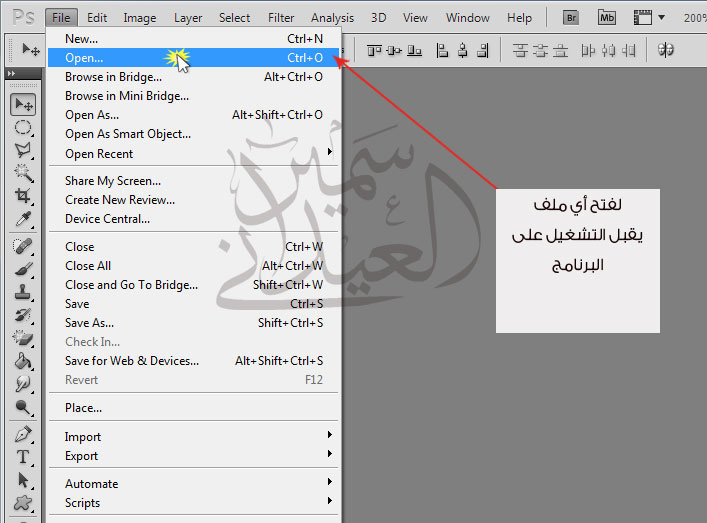The width and height of the screenshot is (707, 523).
Task: Open the Layer menu
Action: [x=188, y=18]
